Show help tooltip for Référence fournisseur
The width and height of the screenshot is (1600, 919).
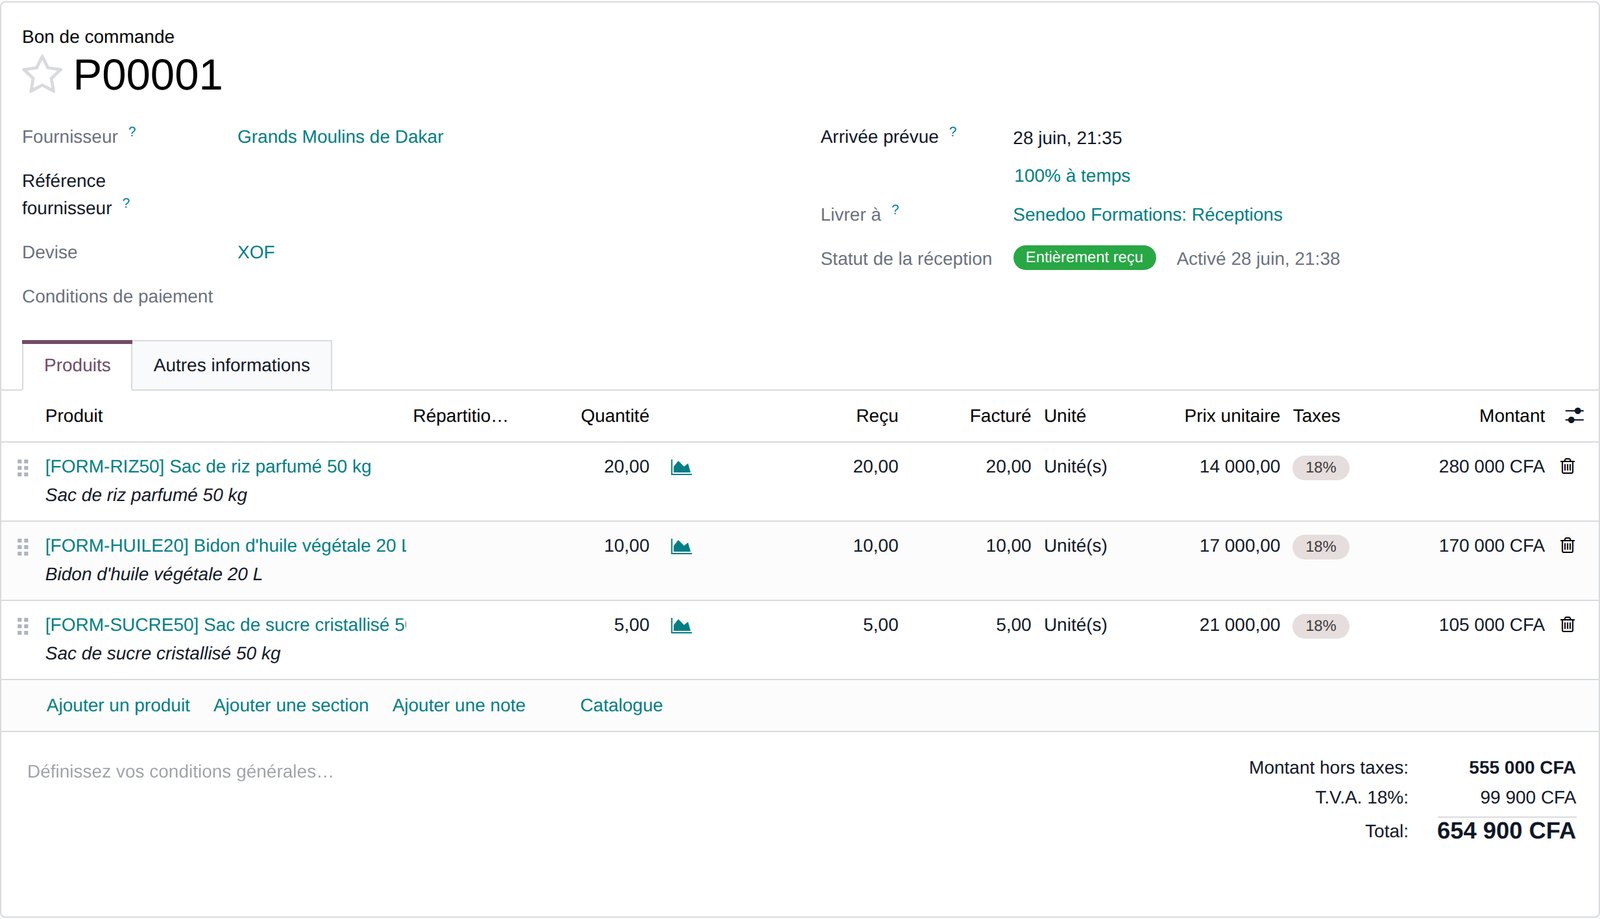point(126,203)
